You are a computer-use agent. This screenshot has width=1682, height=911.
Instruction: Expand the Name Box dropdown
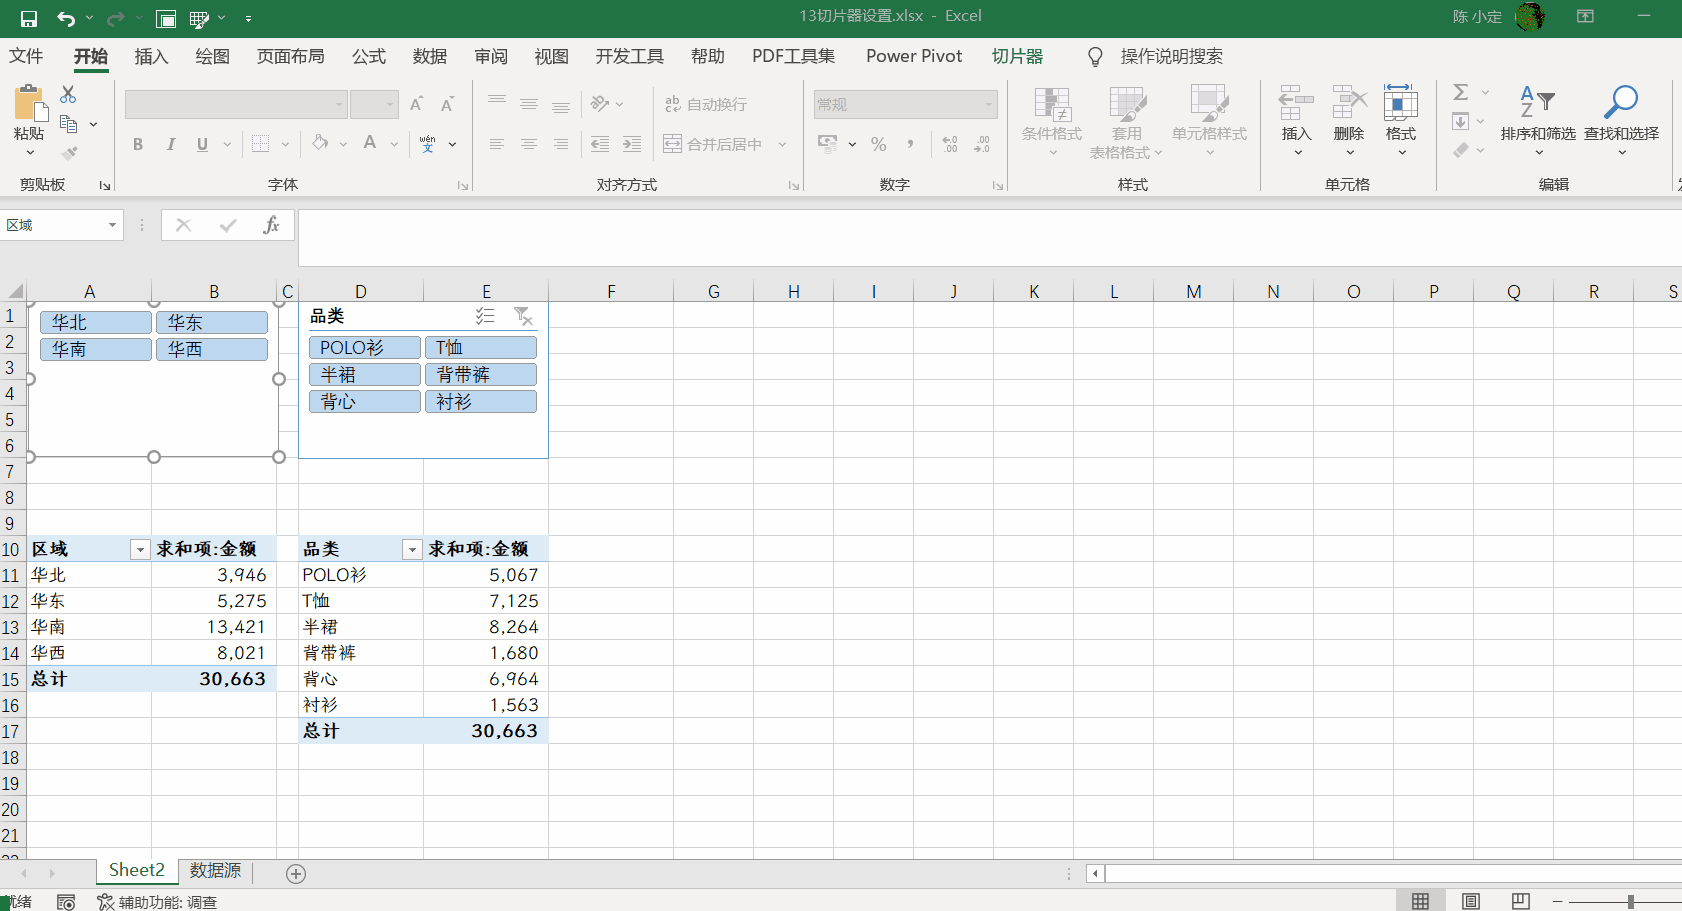pos(112,225)
